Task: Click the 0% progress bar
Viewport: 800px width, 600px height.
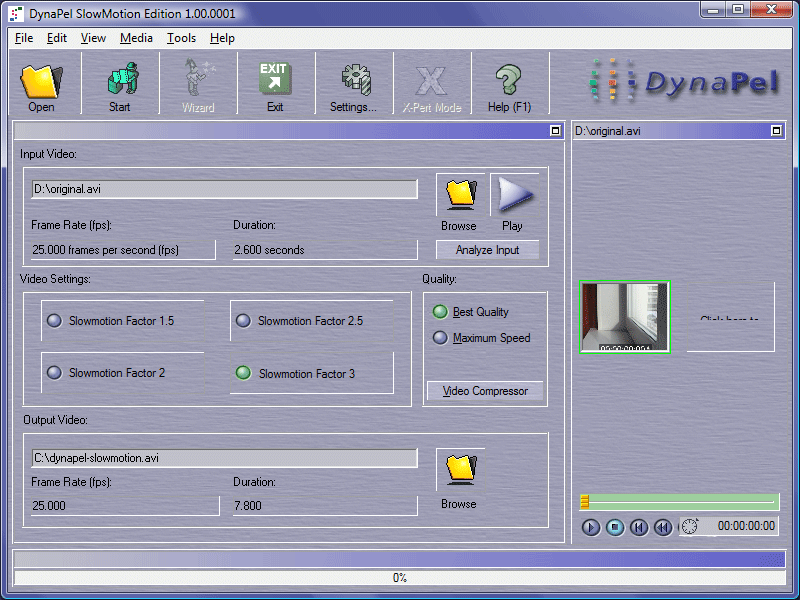Action: 399,578
